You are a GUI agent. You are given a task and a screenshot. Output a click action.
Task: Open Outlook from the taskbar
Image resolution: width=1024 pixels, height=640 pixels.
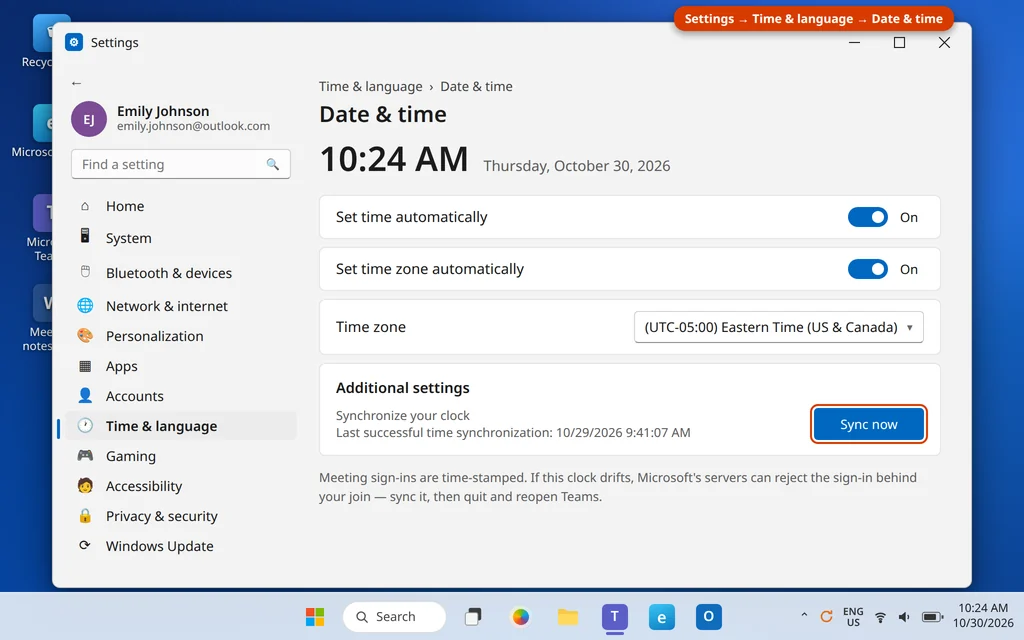click(x=709, y=616)
